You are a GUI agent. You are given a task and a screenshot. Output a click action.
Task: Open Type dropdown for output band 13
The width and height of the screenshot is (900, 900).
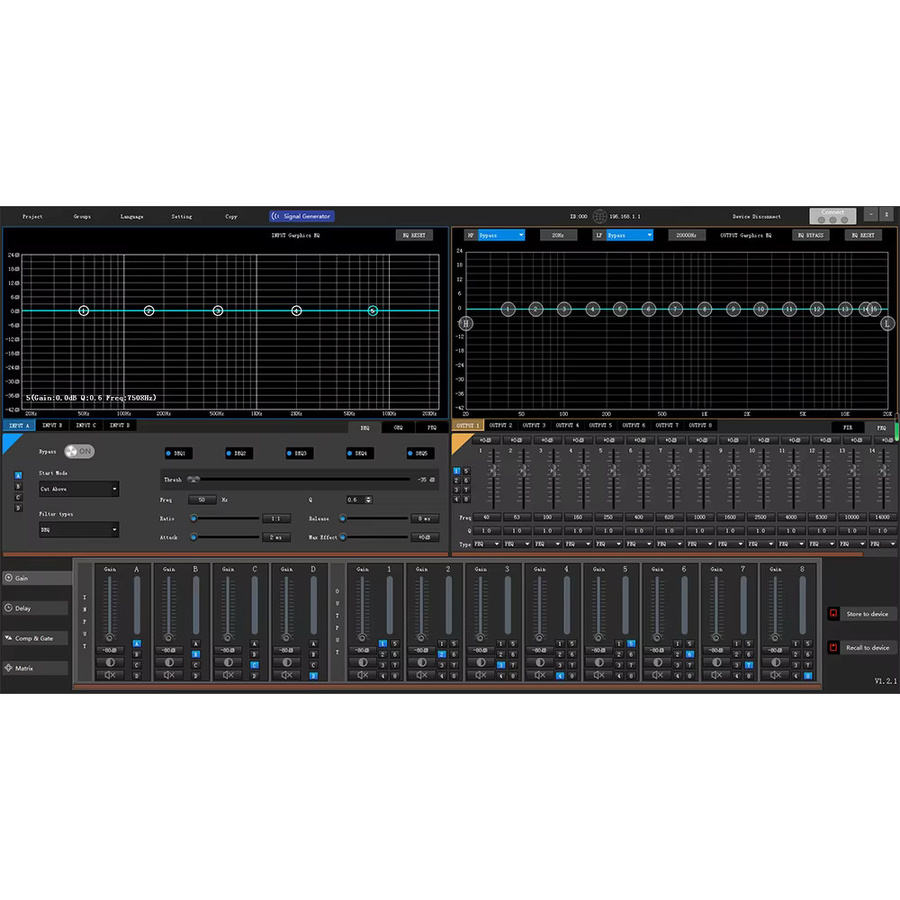tap(852, 544)
